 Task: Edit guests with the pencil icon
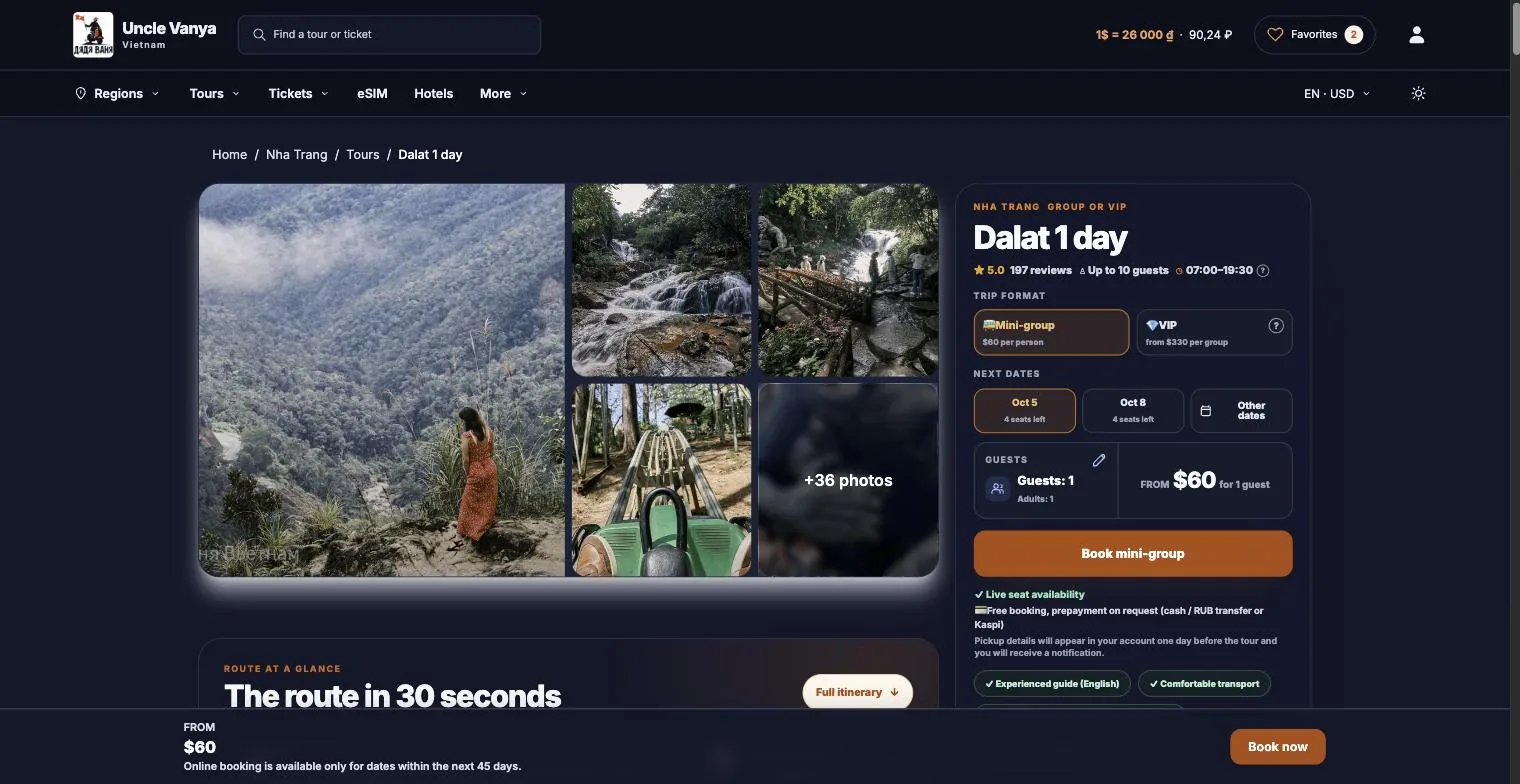coord(1098,460)
